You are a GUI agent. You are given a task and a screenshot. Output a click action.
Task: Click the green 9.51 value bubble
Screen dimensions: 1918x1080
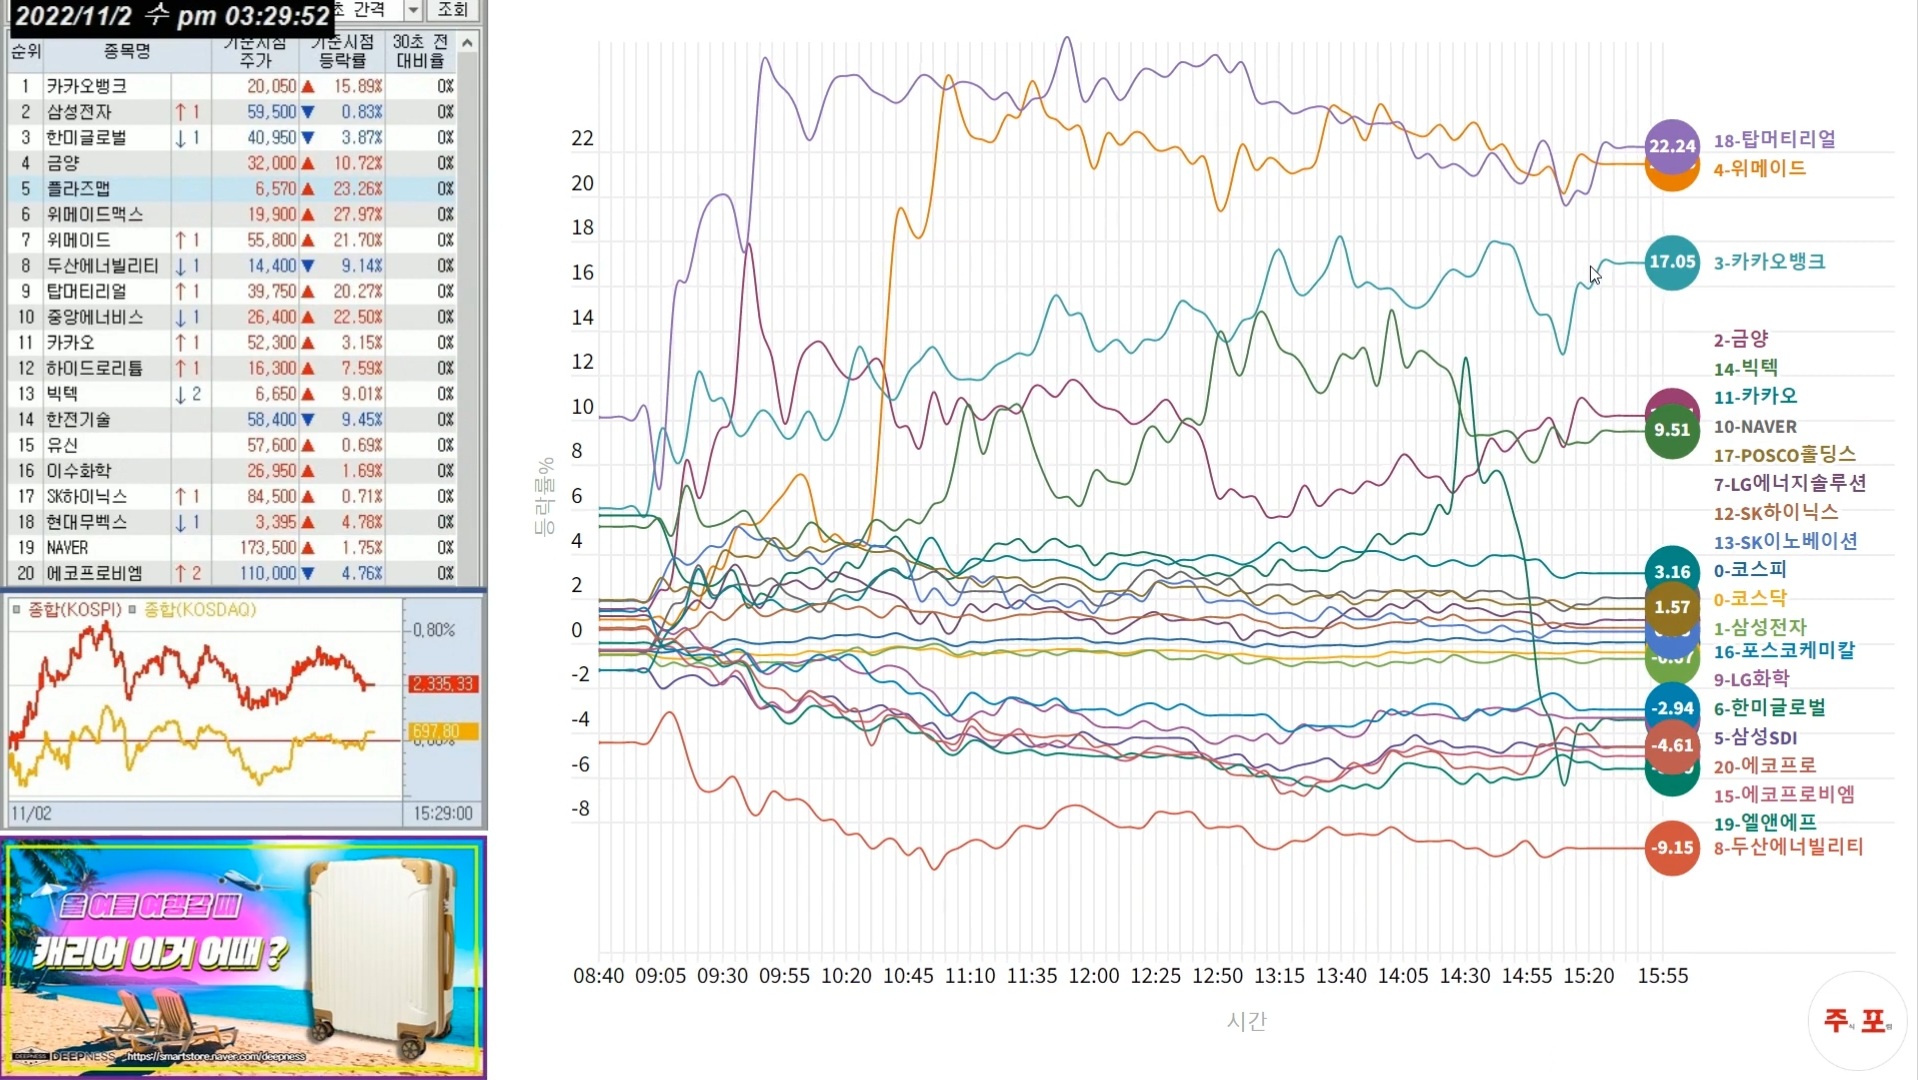point(1672,431)
